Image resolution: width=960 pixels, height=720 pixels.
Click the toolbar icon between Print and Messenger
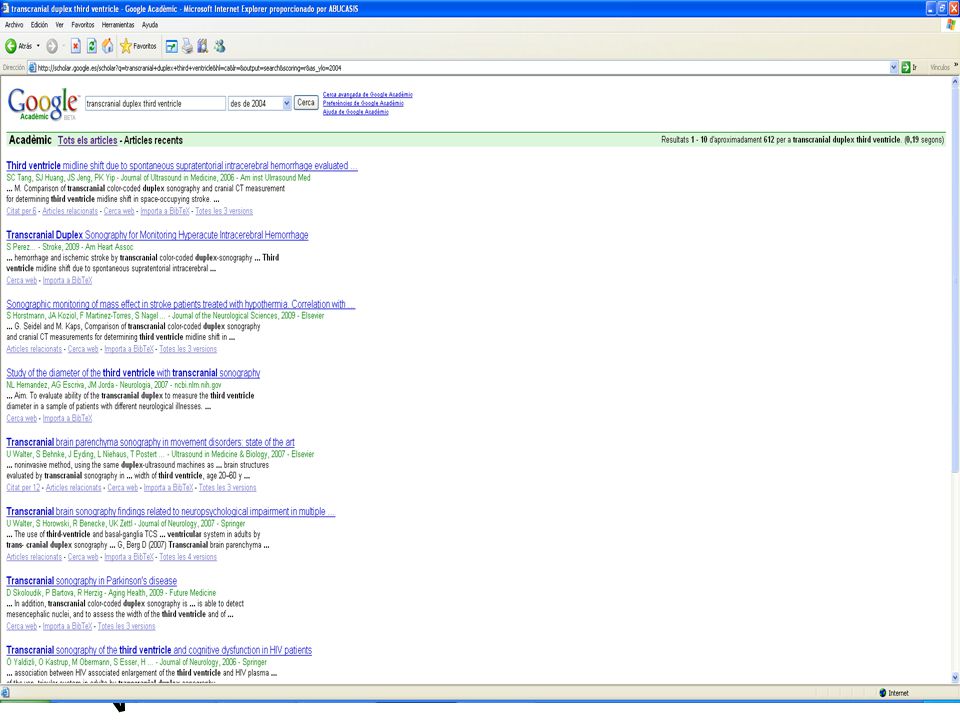coord(203,46)
